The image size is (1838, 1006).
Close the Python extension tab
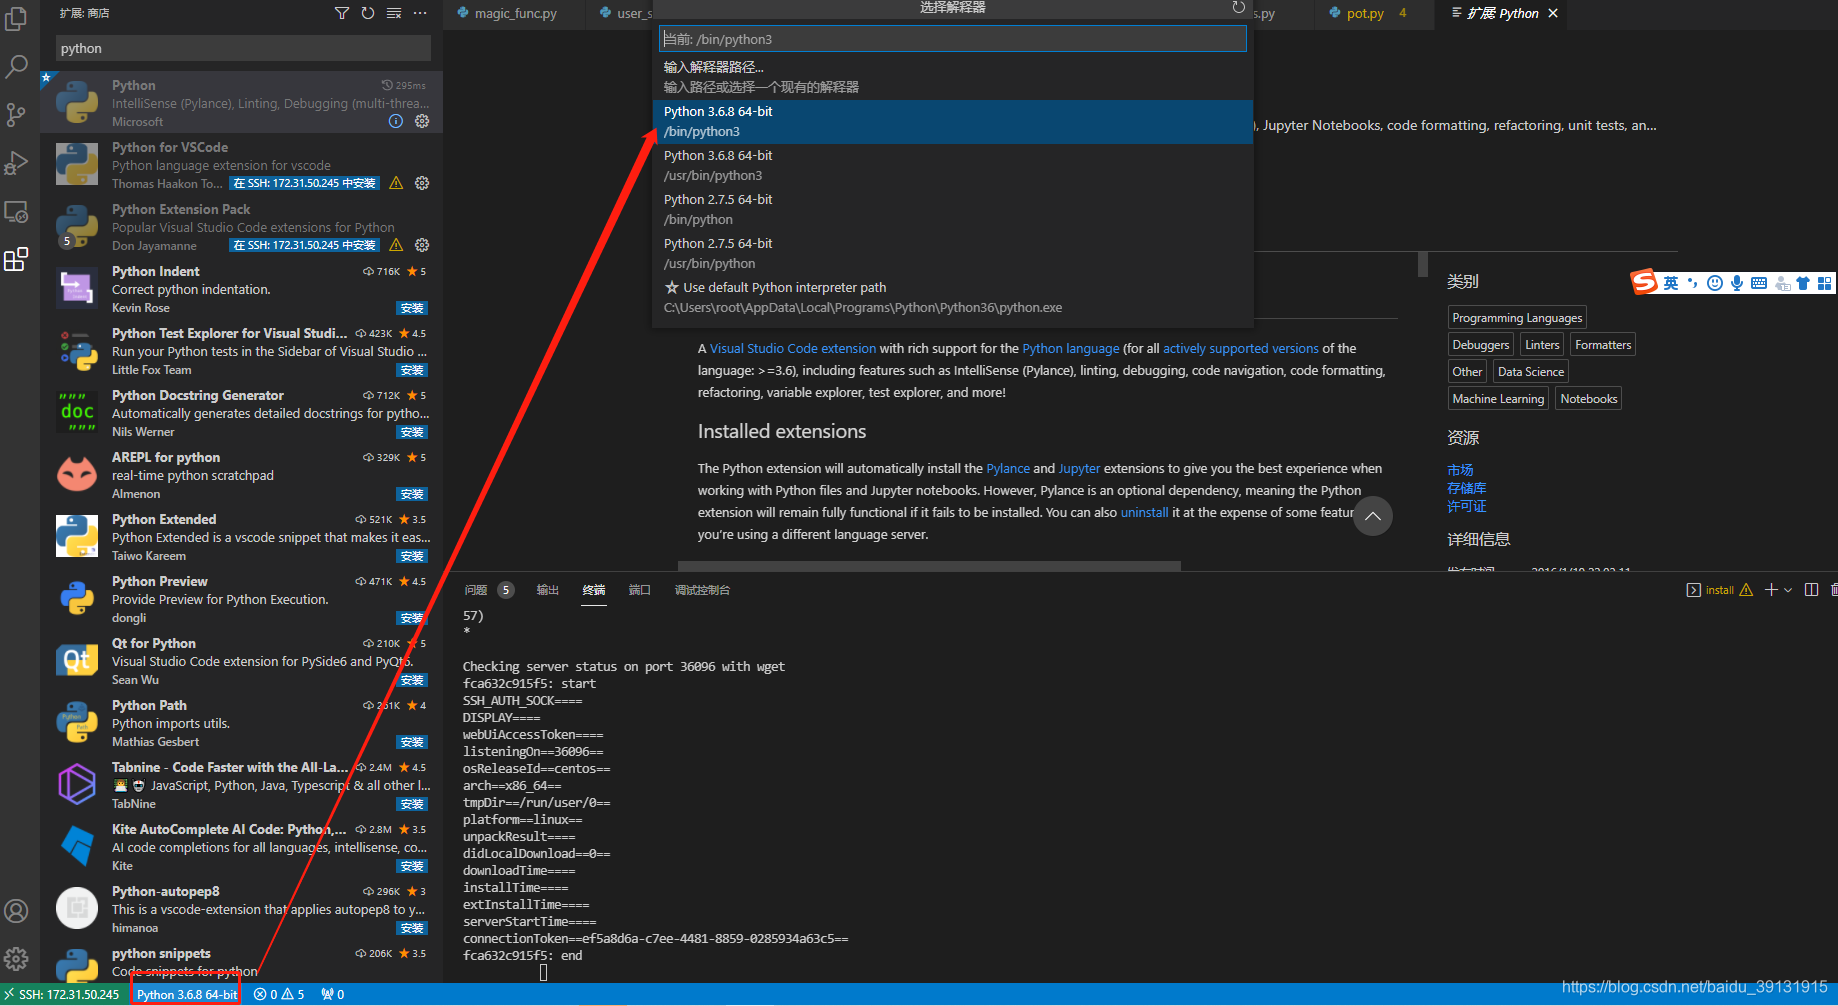1553,13
